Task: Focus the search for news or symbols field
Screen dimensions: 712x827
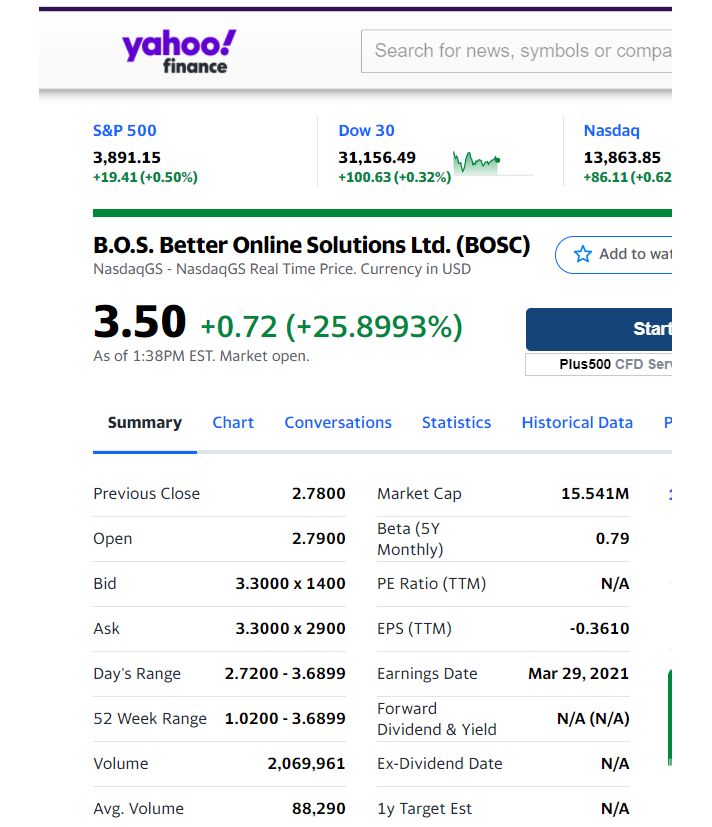Action: pos(517,51)
